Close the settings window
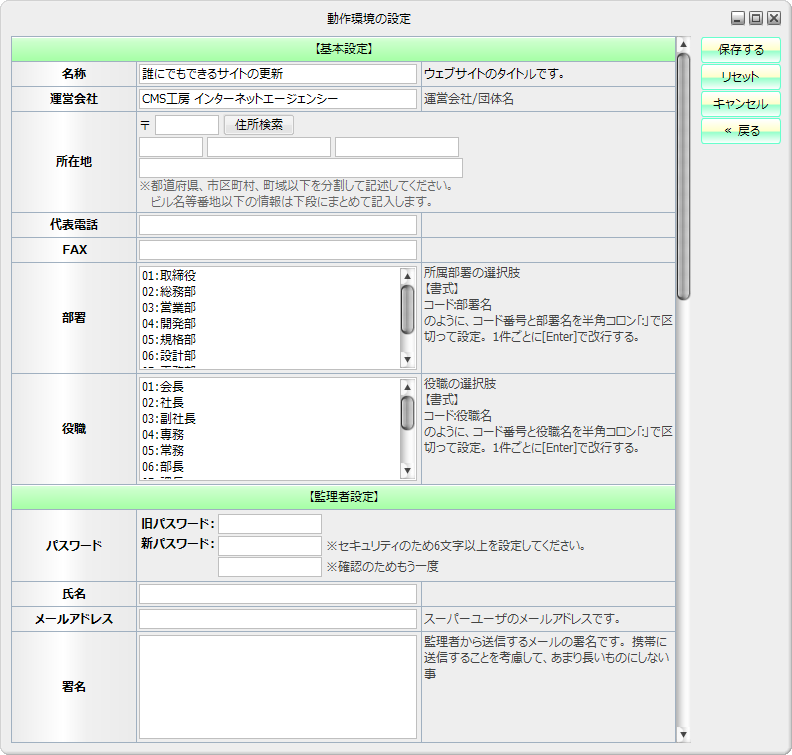 [774, 18]
